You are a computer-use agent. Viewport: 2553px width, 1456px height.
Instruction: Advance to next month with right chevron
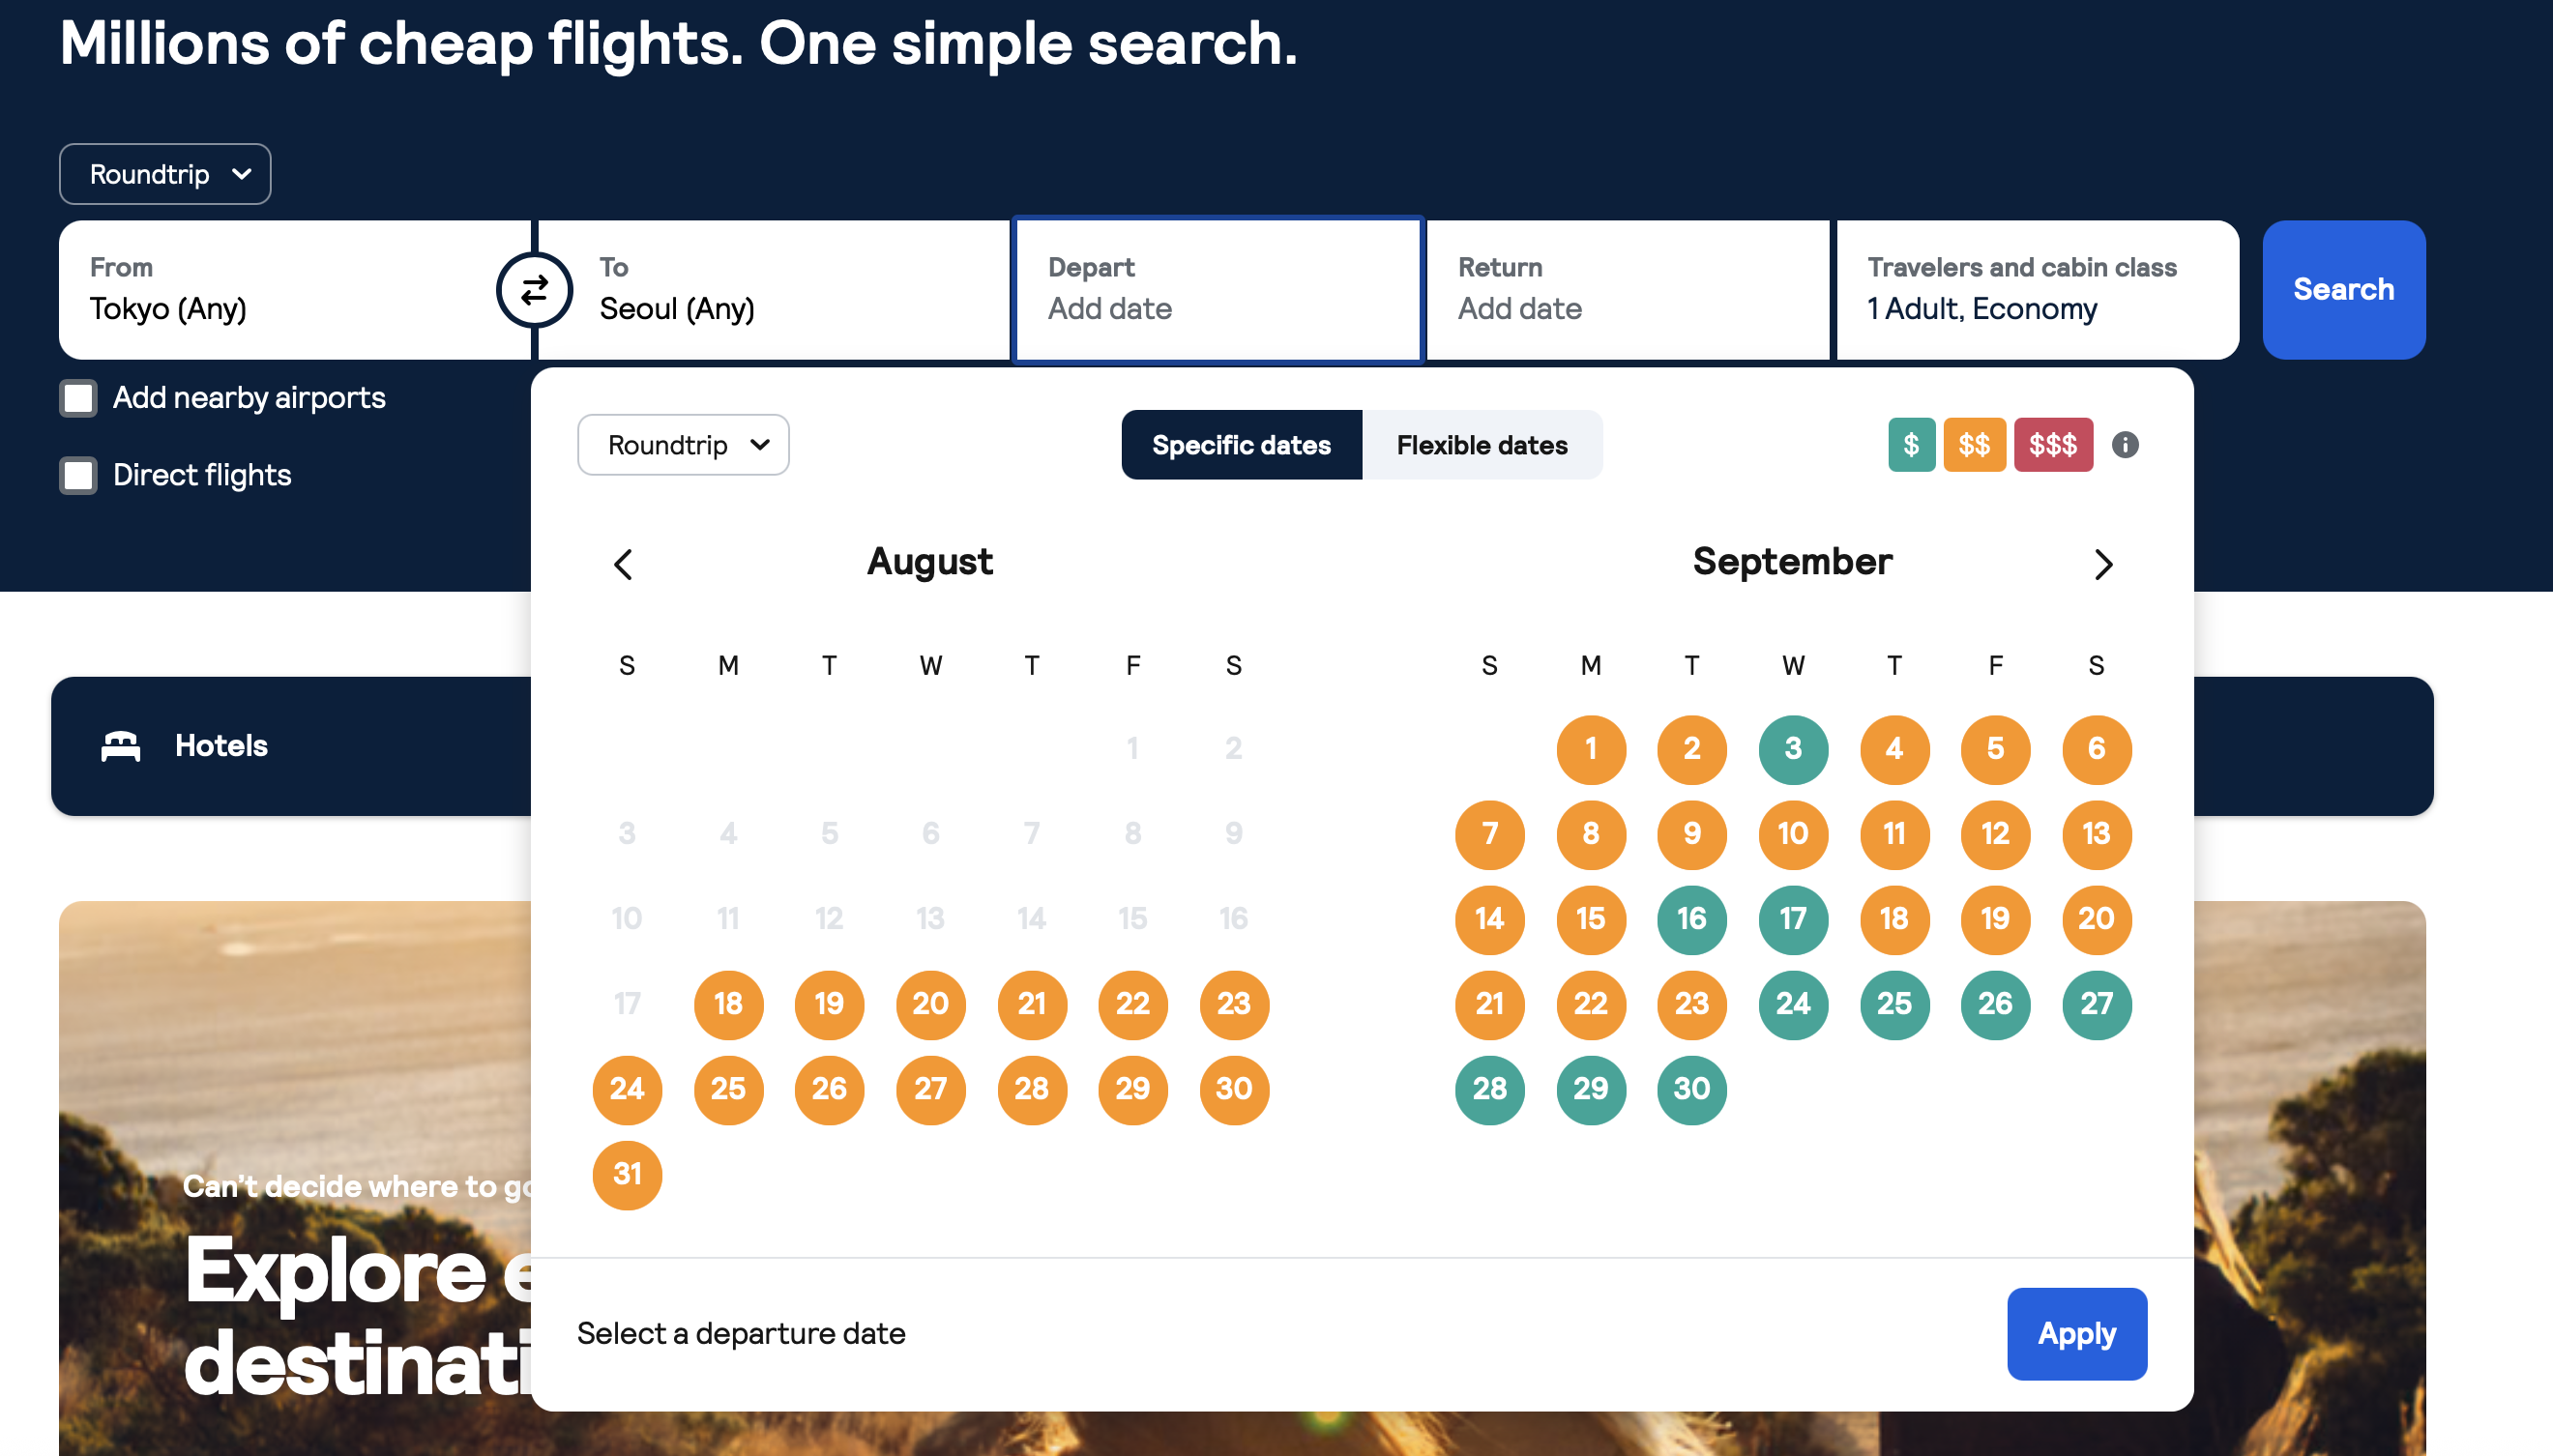(2102, 564)
